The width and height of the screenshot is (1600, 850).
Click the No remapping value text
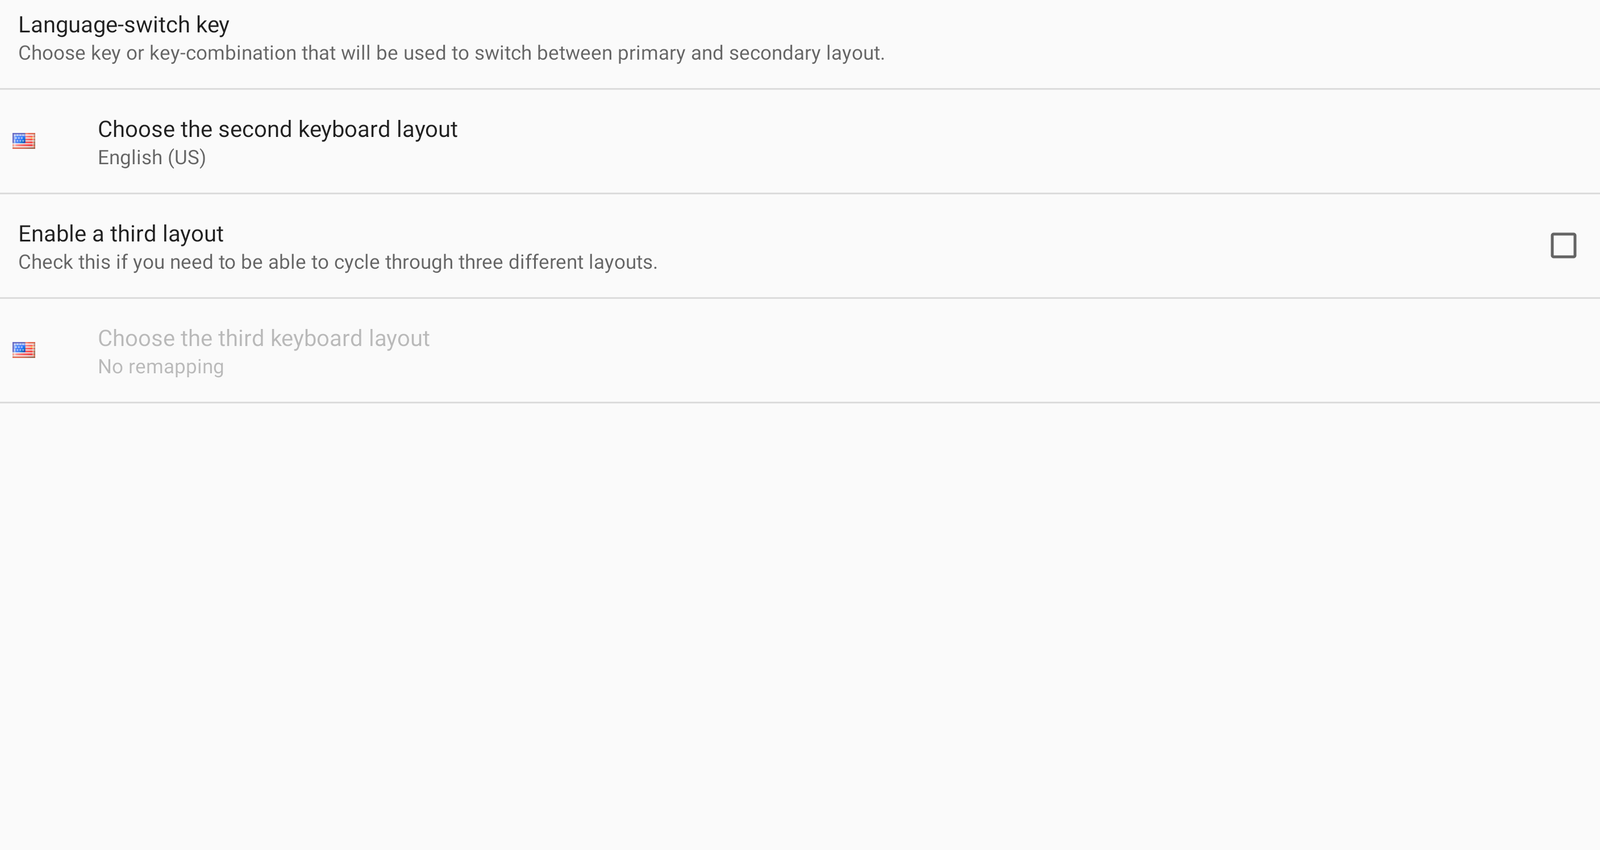point(161,367)
